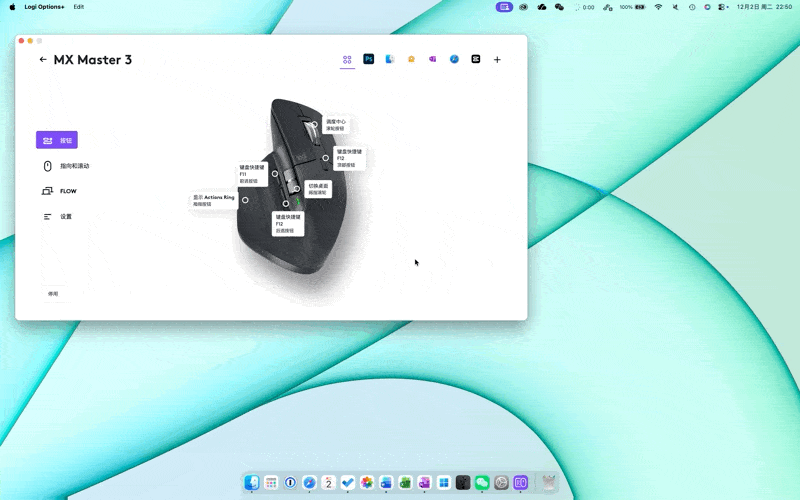Add a new application profile with plus
The image size is (800, 500).
point(497,60)
